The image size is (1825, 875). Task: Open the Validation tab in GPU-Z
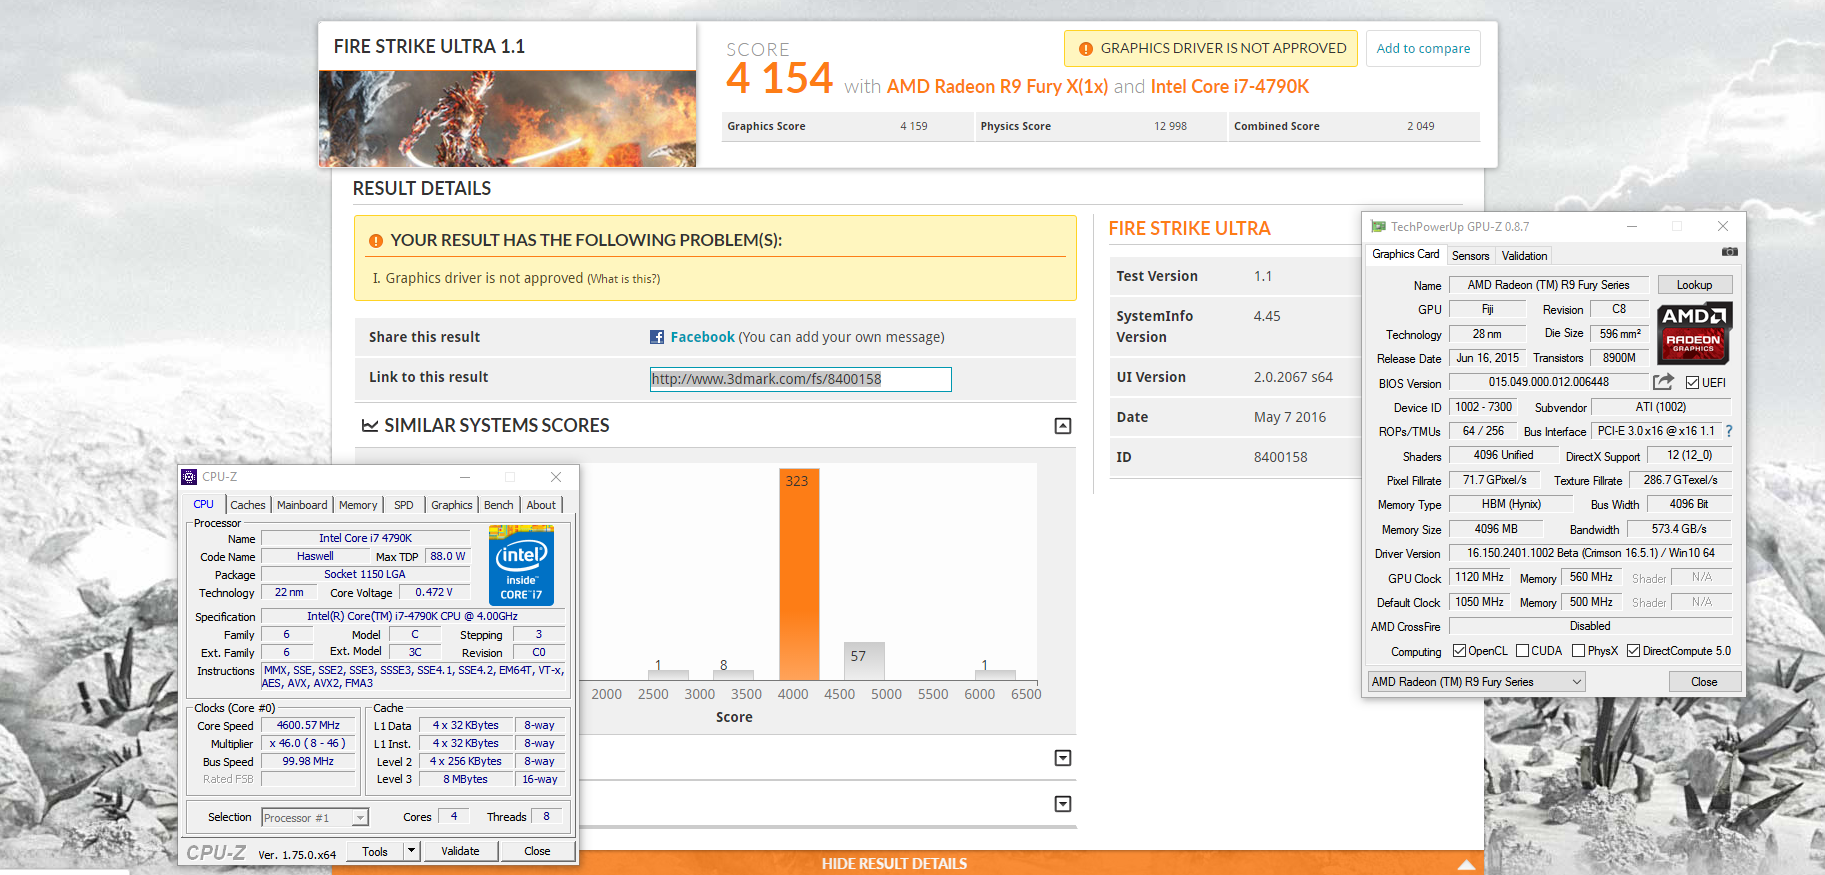[x=1525, y=256]
